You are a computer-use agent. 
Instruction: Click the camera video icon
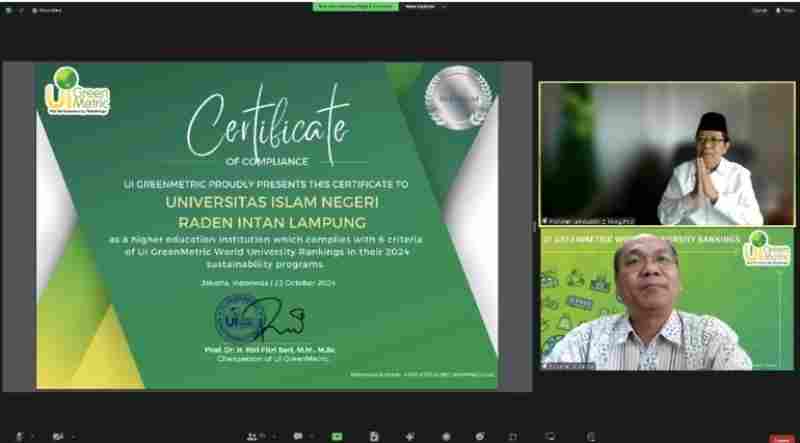click(57, 436)
